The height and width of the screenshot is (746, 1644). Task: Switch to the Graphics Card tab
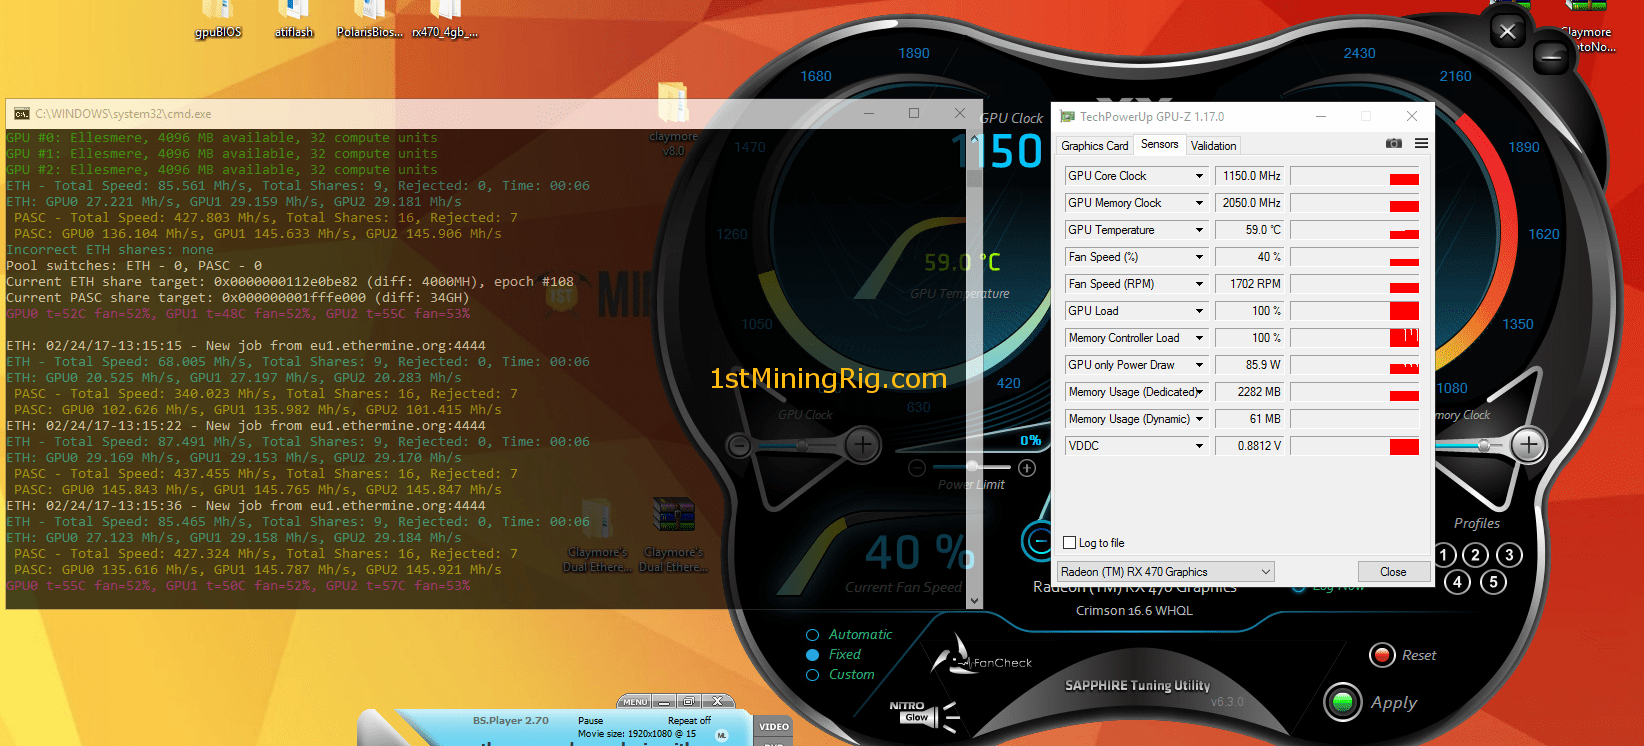click(1094, 146)
